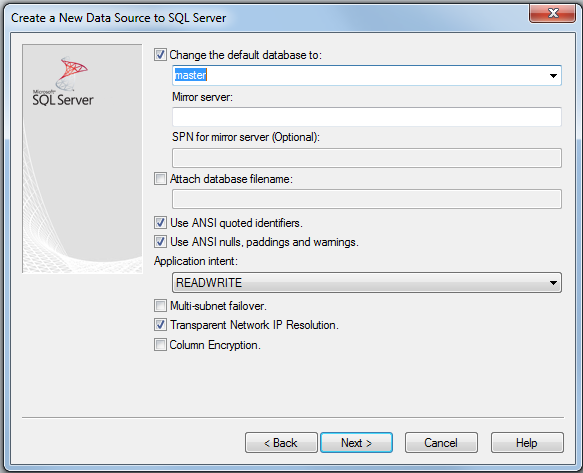Enable Attach database filename checkbox
583x473 pixels.
click(x=160, y=179)
